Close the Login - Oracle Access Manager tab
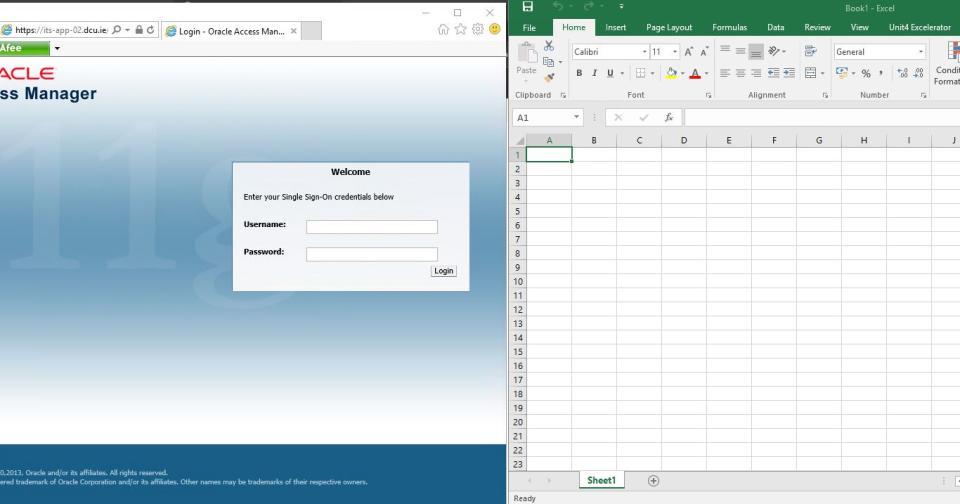The width and height of the screenshot is (960, 504). coord(294,31)
